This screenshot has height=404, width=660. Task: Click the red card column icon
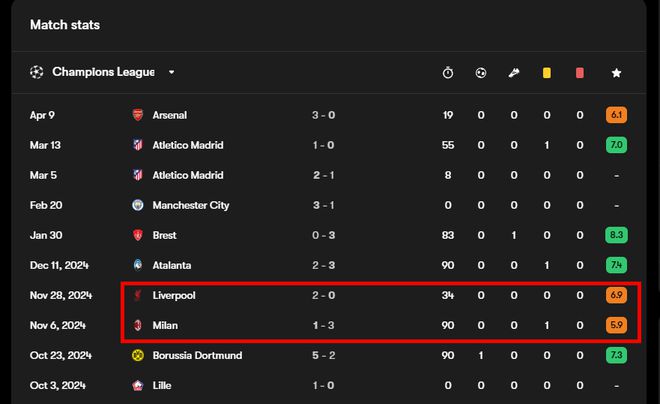[580, 73]
